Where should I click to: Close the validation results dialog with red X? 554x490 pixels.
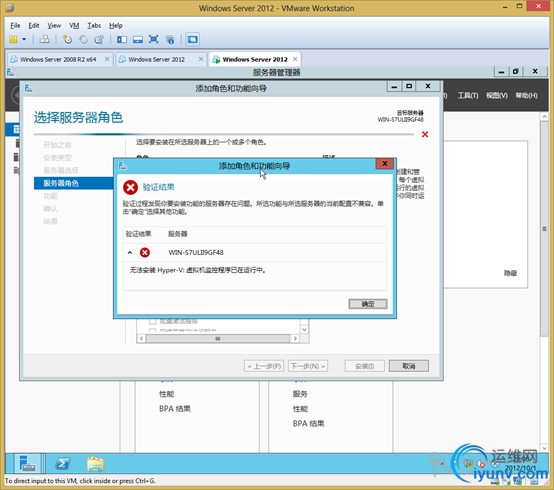click(385, 164)
